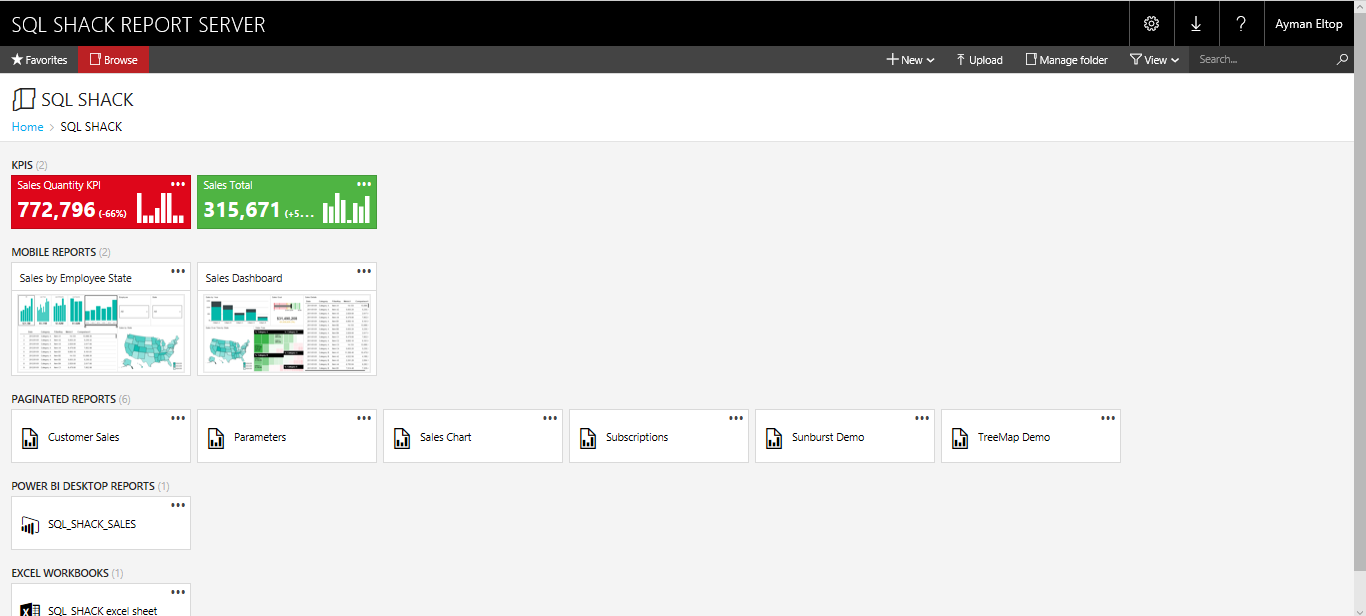This screenshot has width=1366, height=616.
Task: Open ellipsis menu on Parameters report
Action: pyautogui.click(x=365, y=418)
